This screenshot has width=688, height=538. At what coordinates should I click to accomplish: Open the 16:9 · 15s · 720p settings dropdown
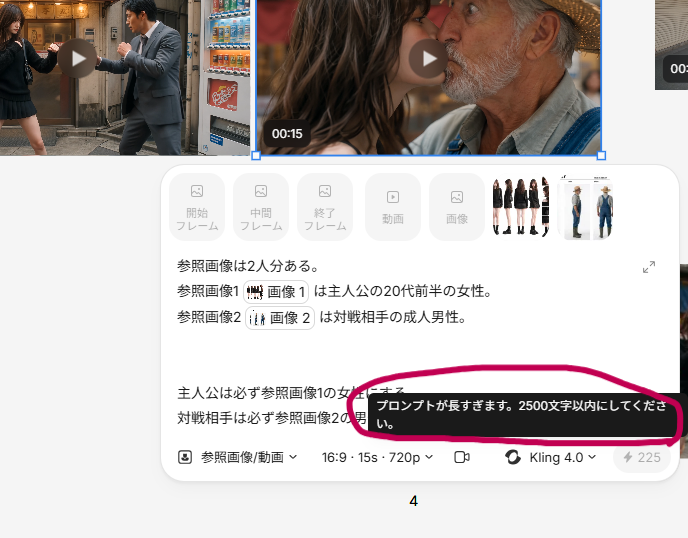click(377, 457)
